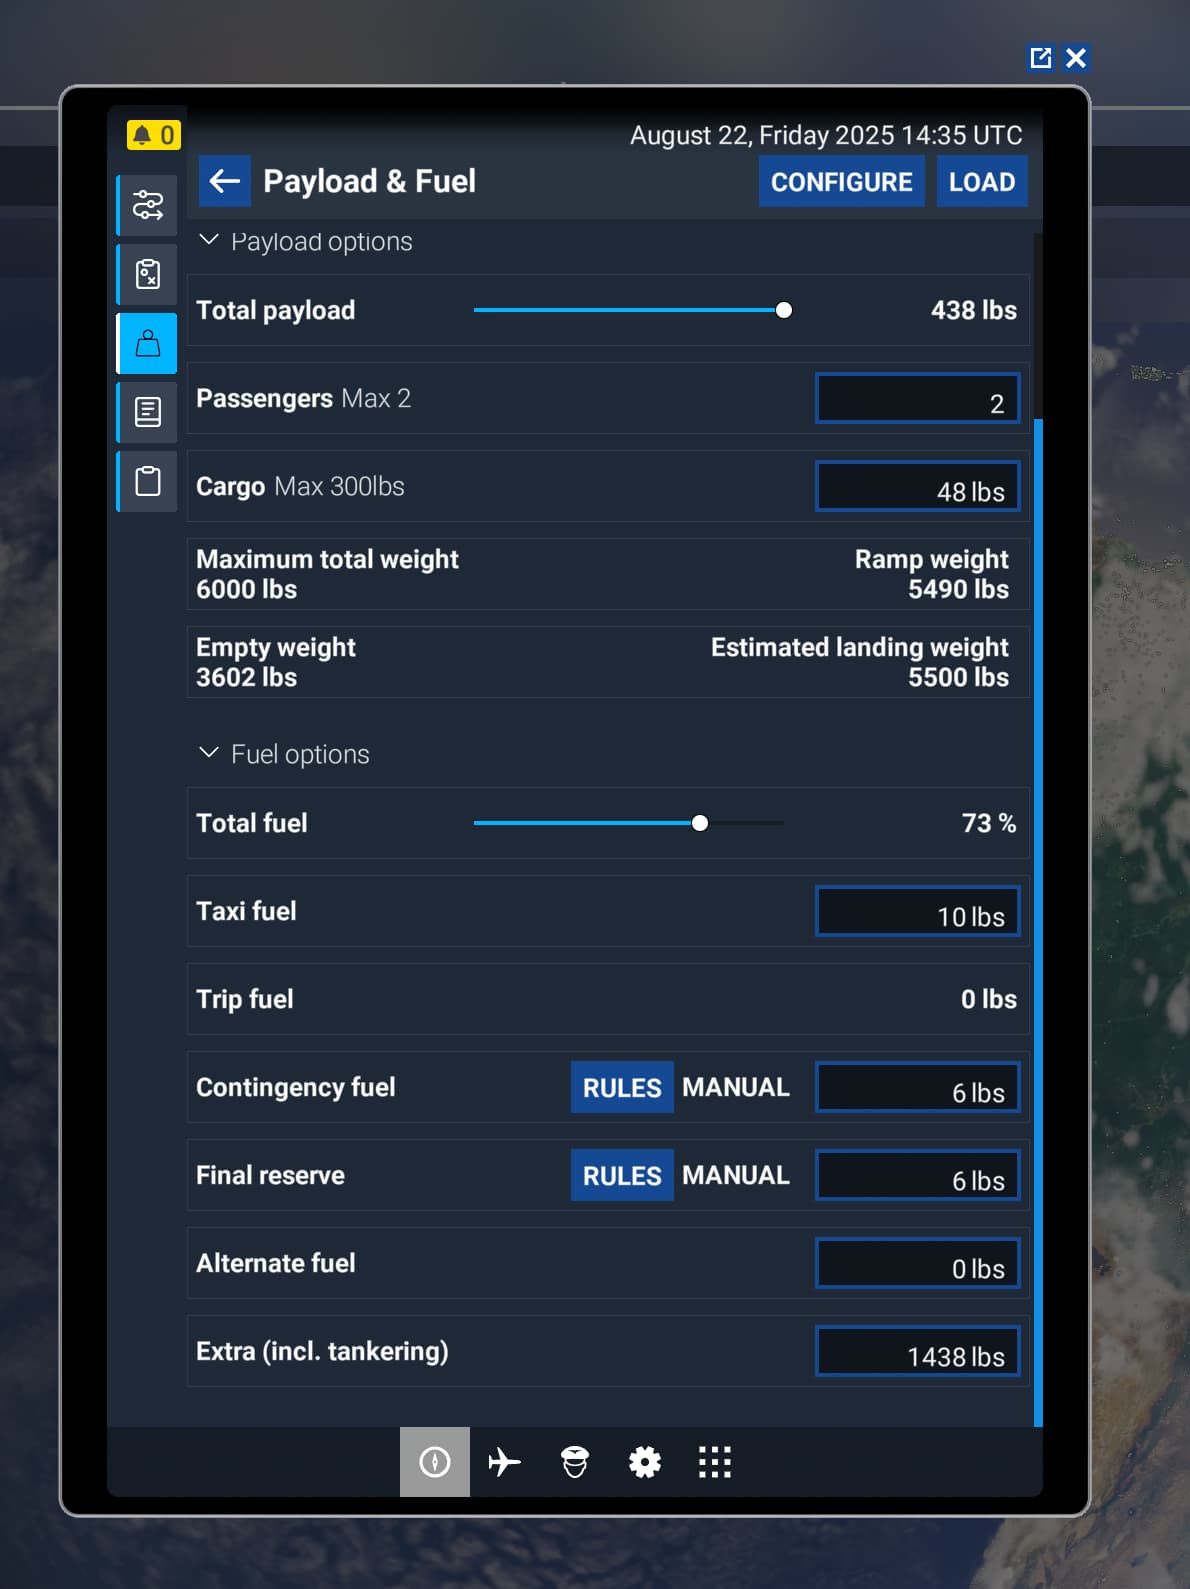This screenshot has height=1589, width=1190.
Task: Close the EFB panel window
Action: (x=1076, y=58)
